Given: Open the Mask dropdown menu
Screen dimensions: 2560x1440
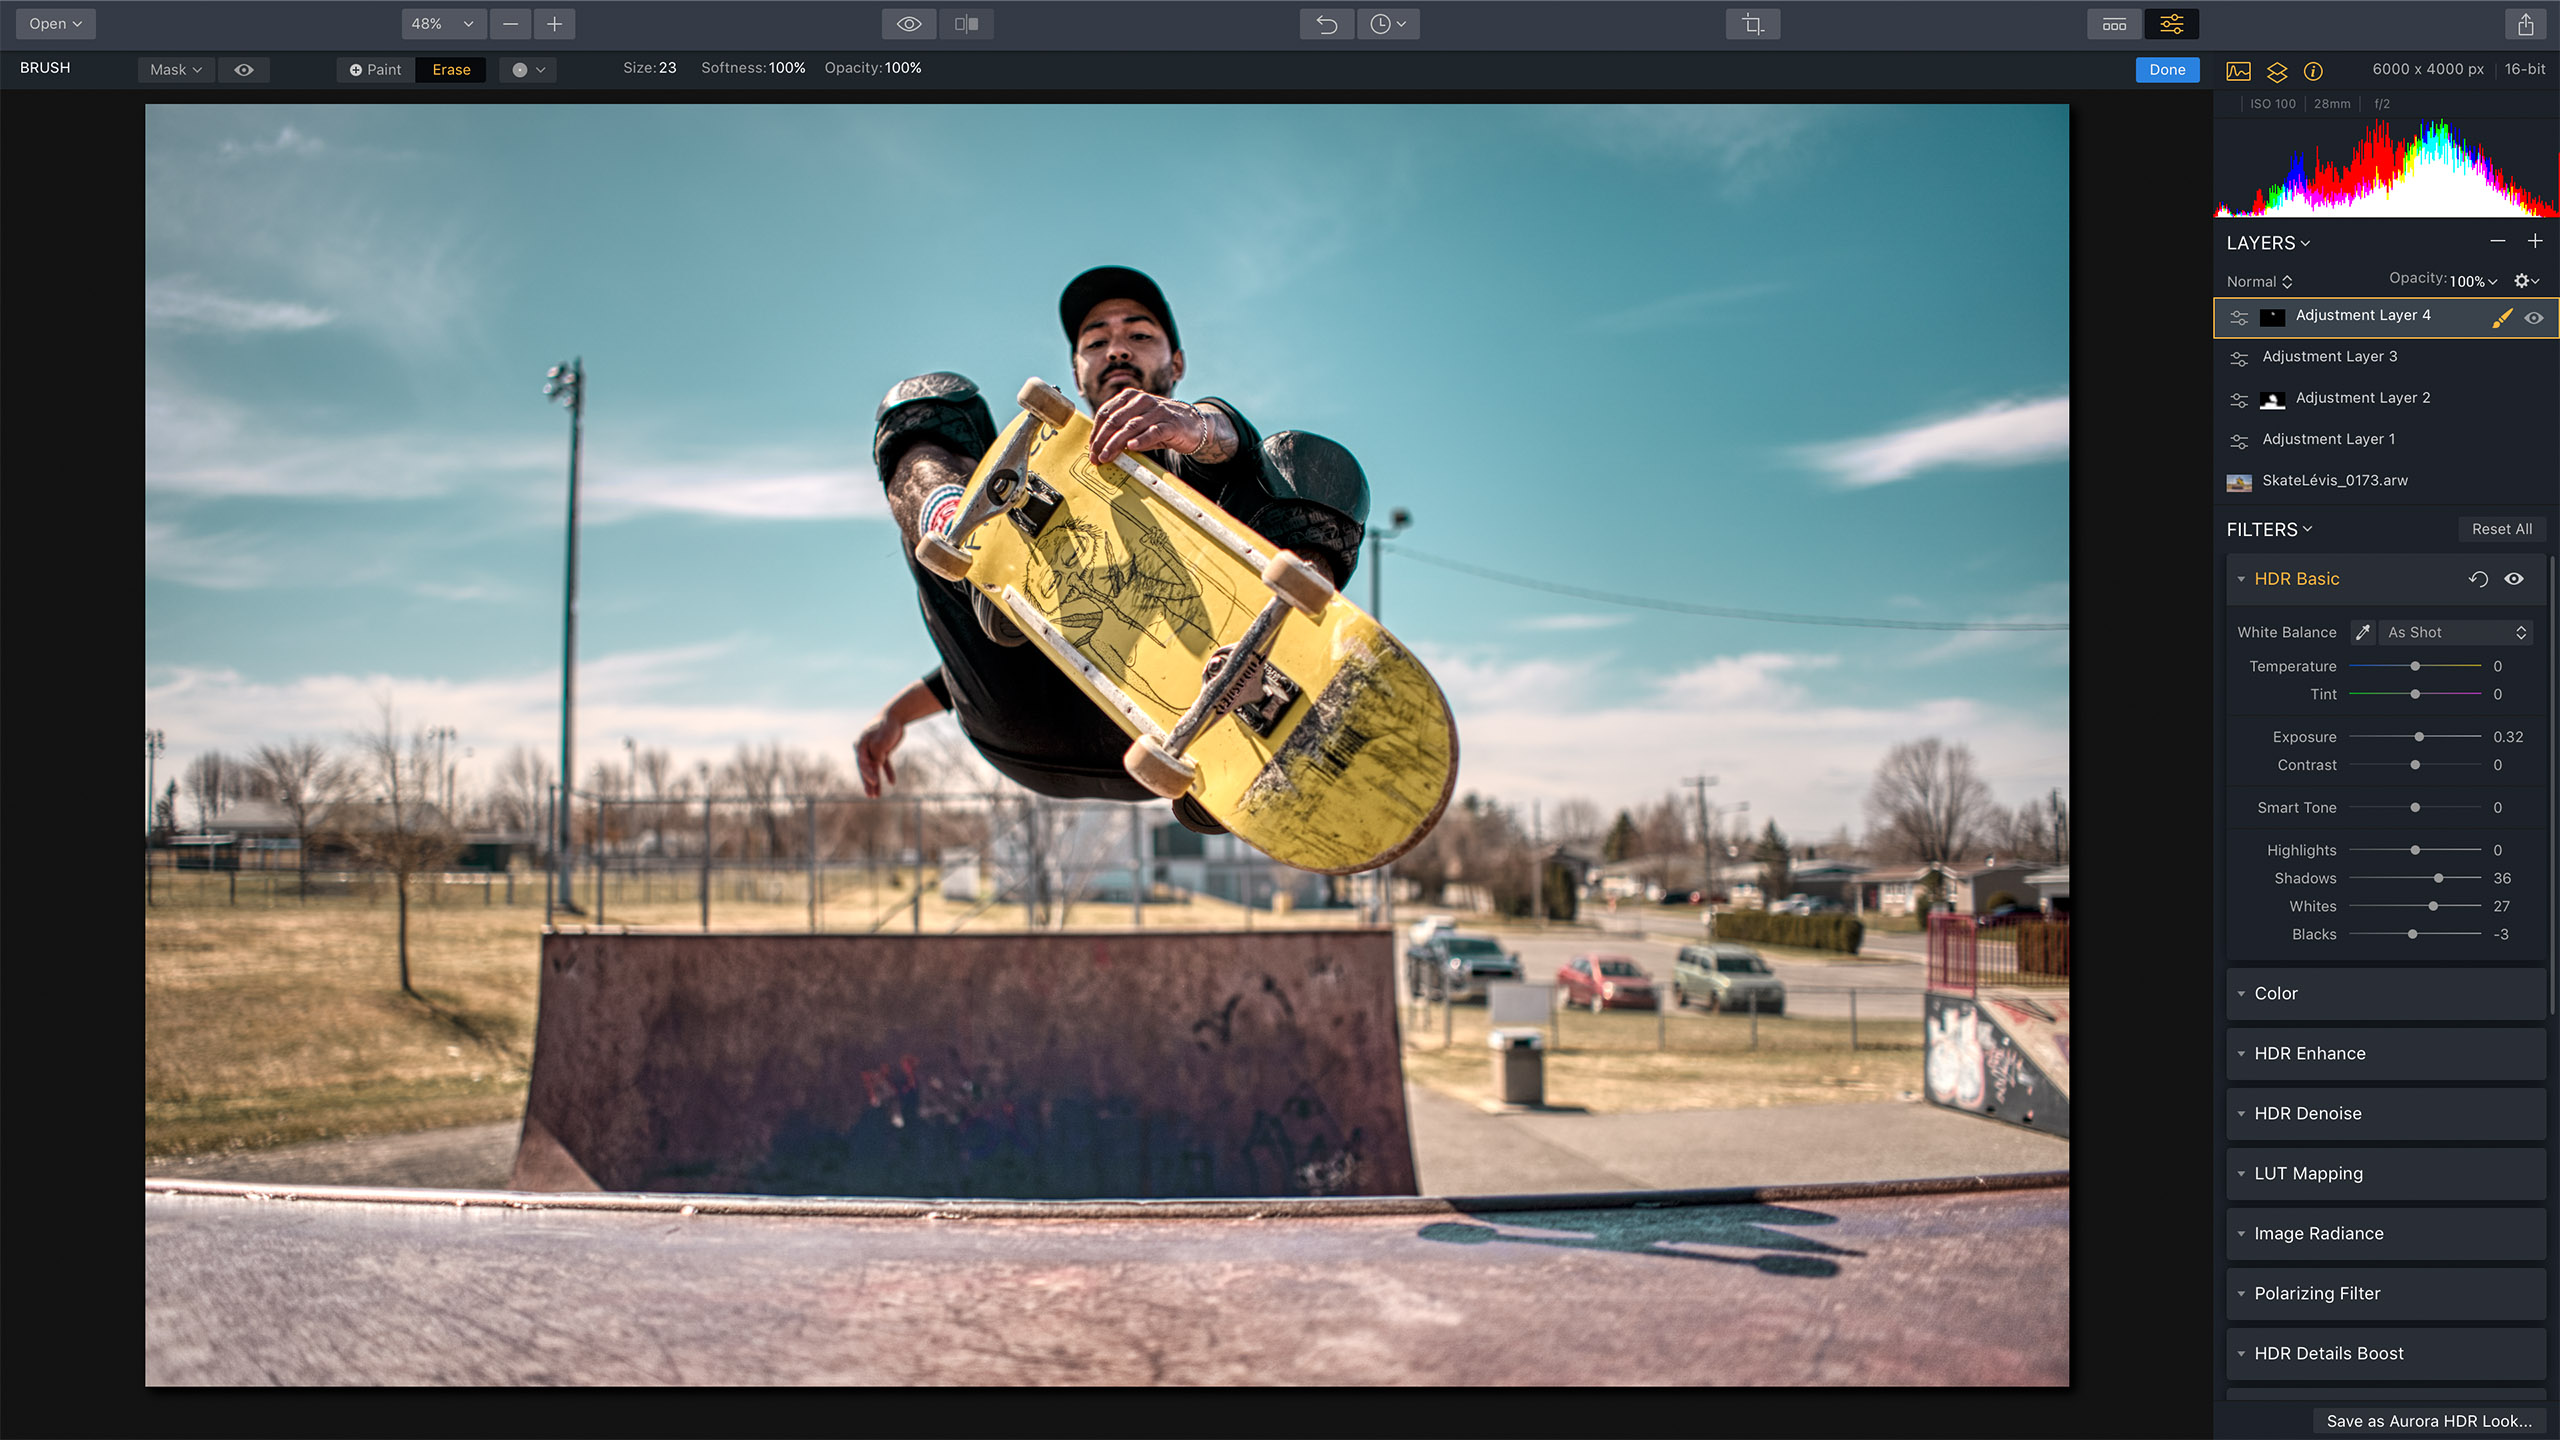Looking at the screenshot, I should pyautogui.click(x=176, y=70).
